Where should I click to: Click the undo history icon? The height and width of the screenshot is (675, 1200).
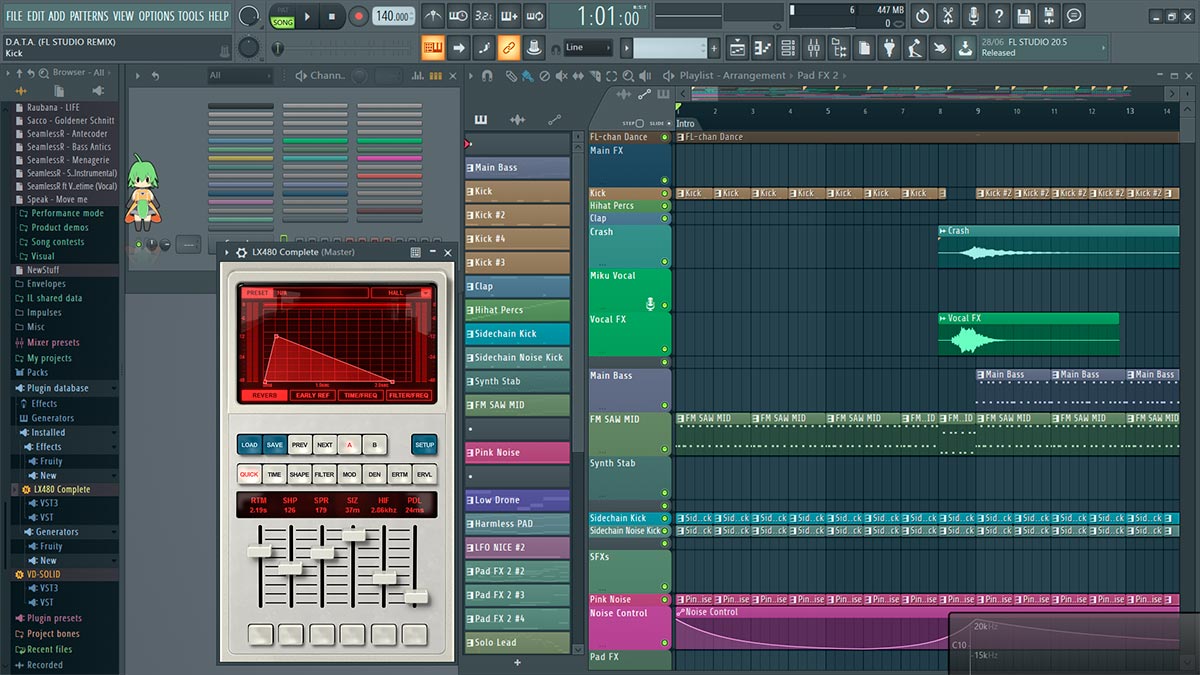click(922, 16)
